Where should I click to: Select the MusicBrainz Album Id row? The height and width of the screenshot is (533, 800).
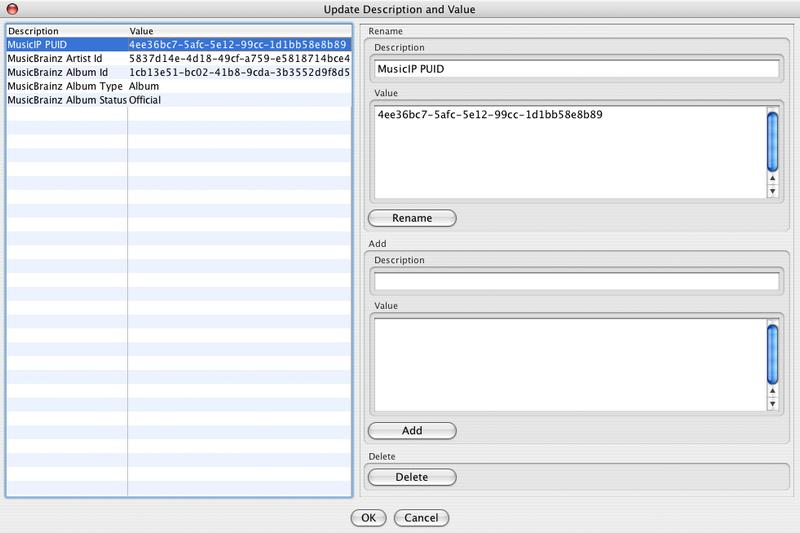click(x=179, y=72)
